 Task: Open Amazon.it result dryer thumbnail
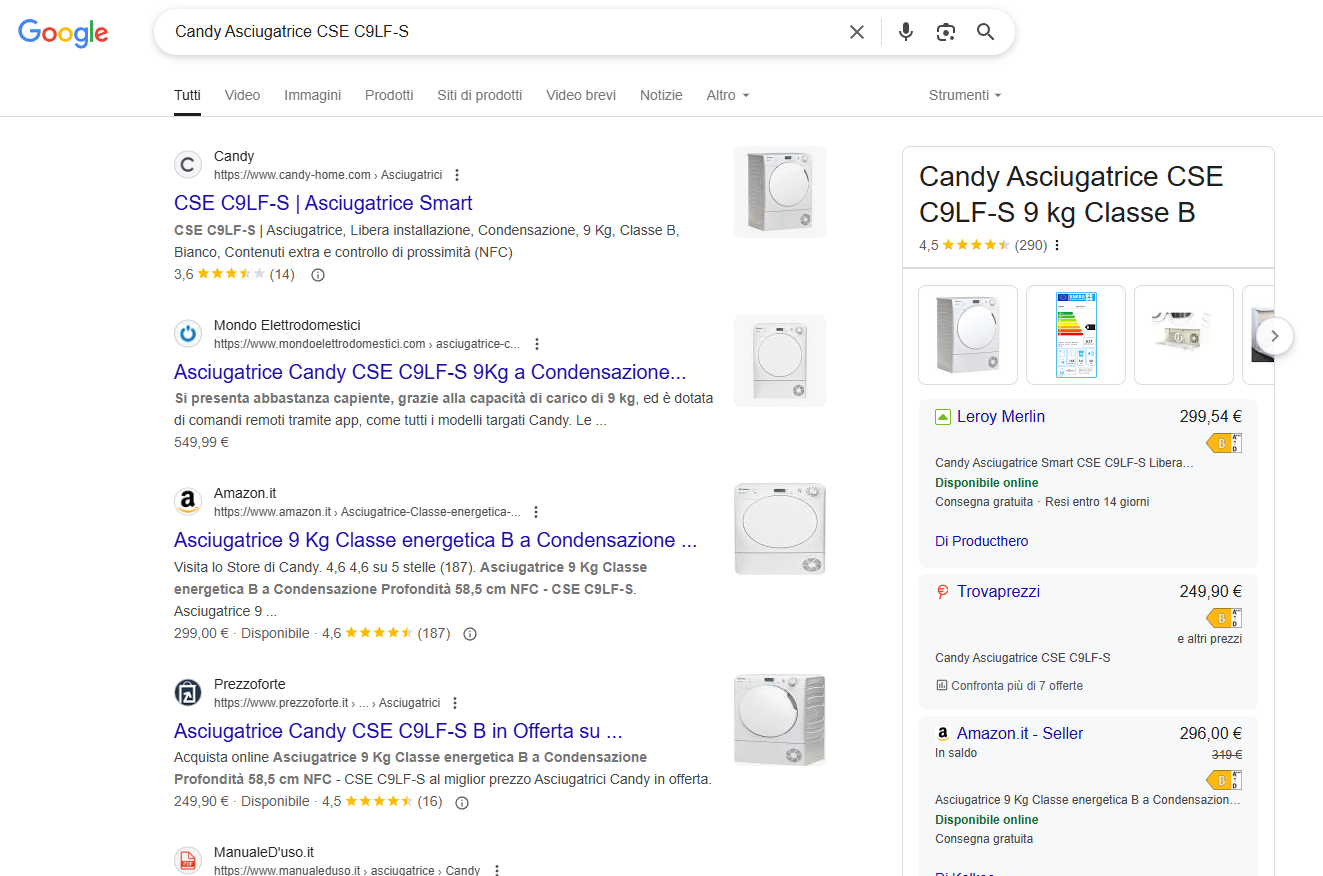point(780,529)
